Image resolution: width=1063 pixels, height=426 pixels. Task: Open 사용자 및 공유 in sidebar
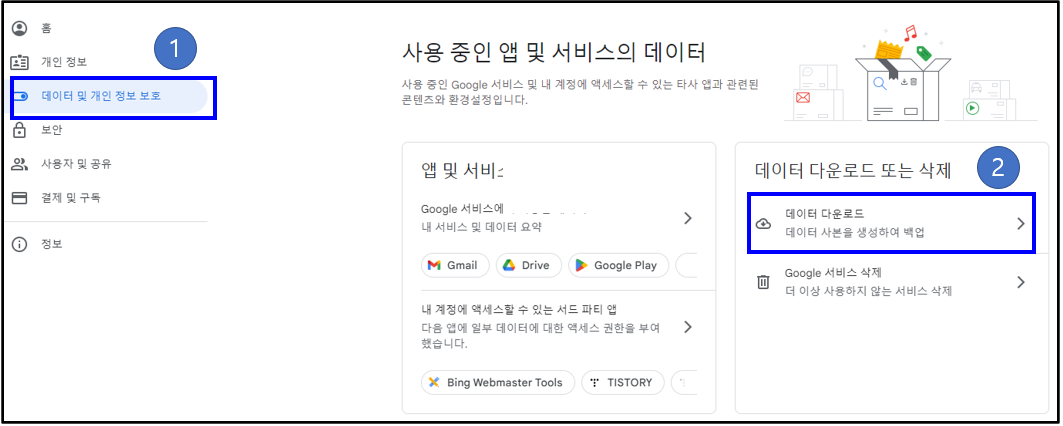coord(76,164)
